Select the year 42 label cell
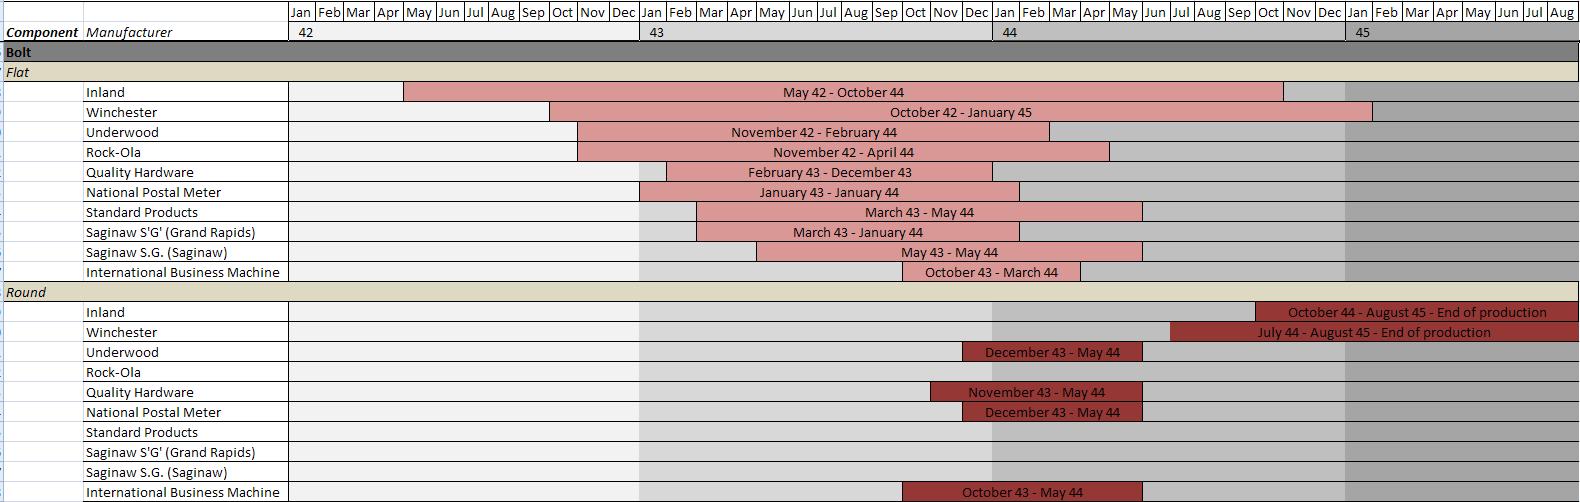The image size is (1580, 502). coord(464,32)
